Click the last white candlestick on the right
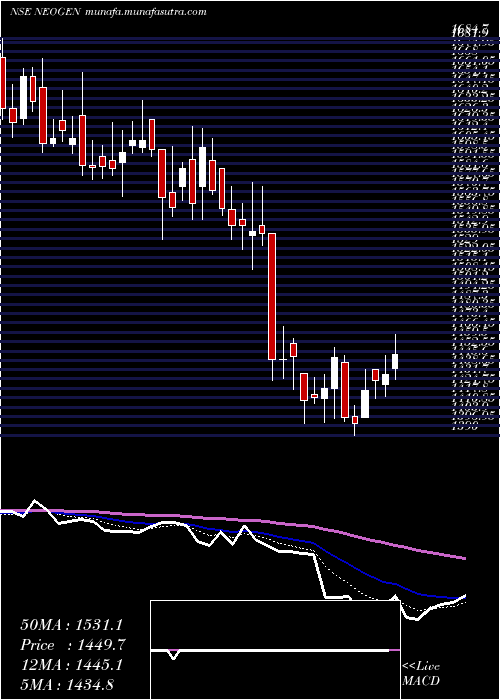This screenshot has width=500, height=700. [x=395, y=361]
